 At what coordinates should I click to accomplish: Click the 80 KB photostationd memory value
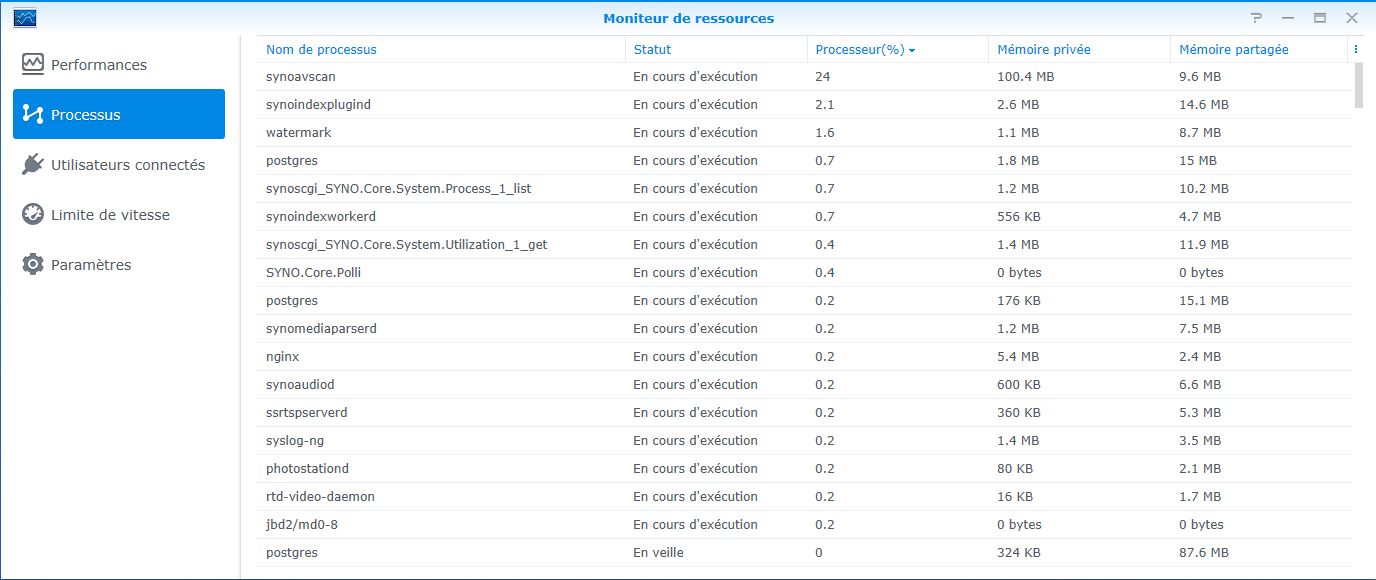pos(1015,469)
